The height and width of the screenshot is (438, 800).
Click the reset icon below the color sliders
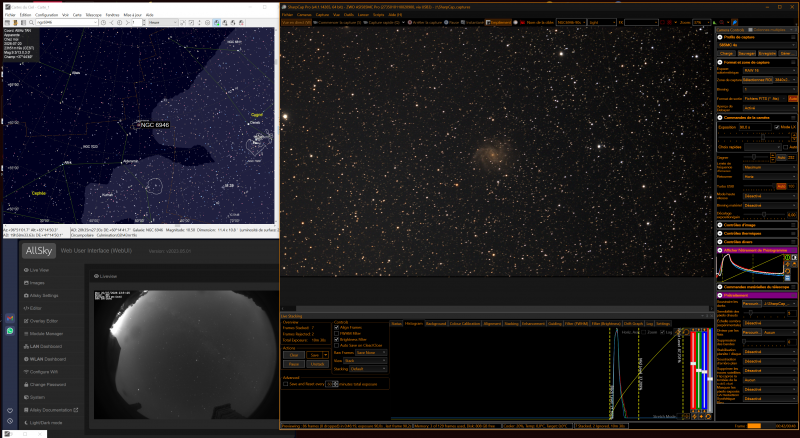(x=708, y=417)
